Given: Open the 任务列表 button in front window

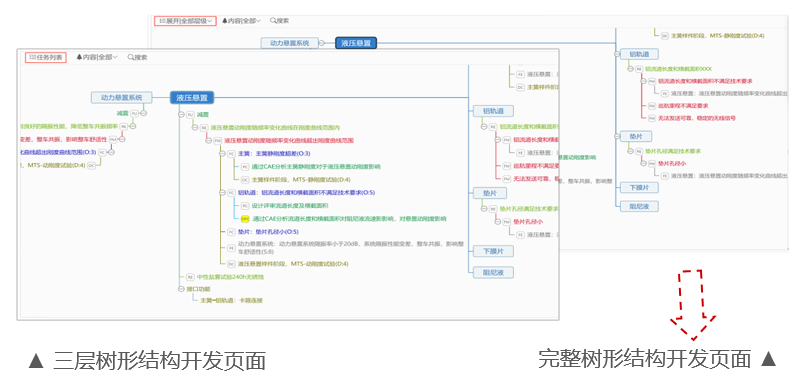Looking at the screenshot, I should pyautogui.click(x=46, y=57).
